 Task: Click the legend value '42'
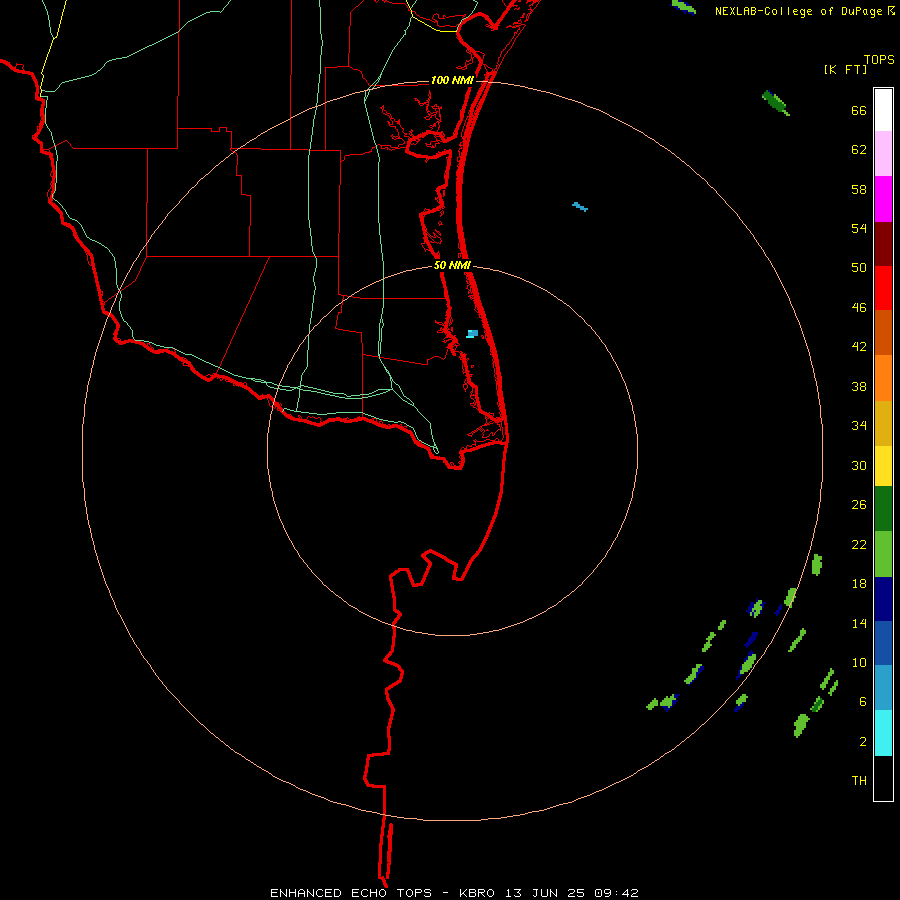[x=859, y=347]
